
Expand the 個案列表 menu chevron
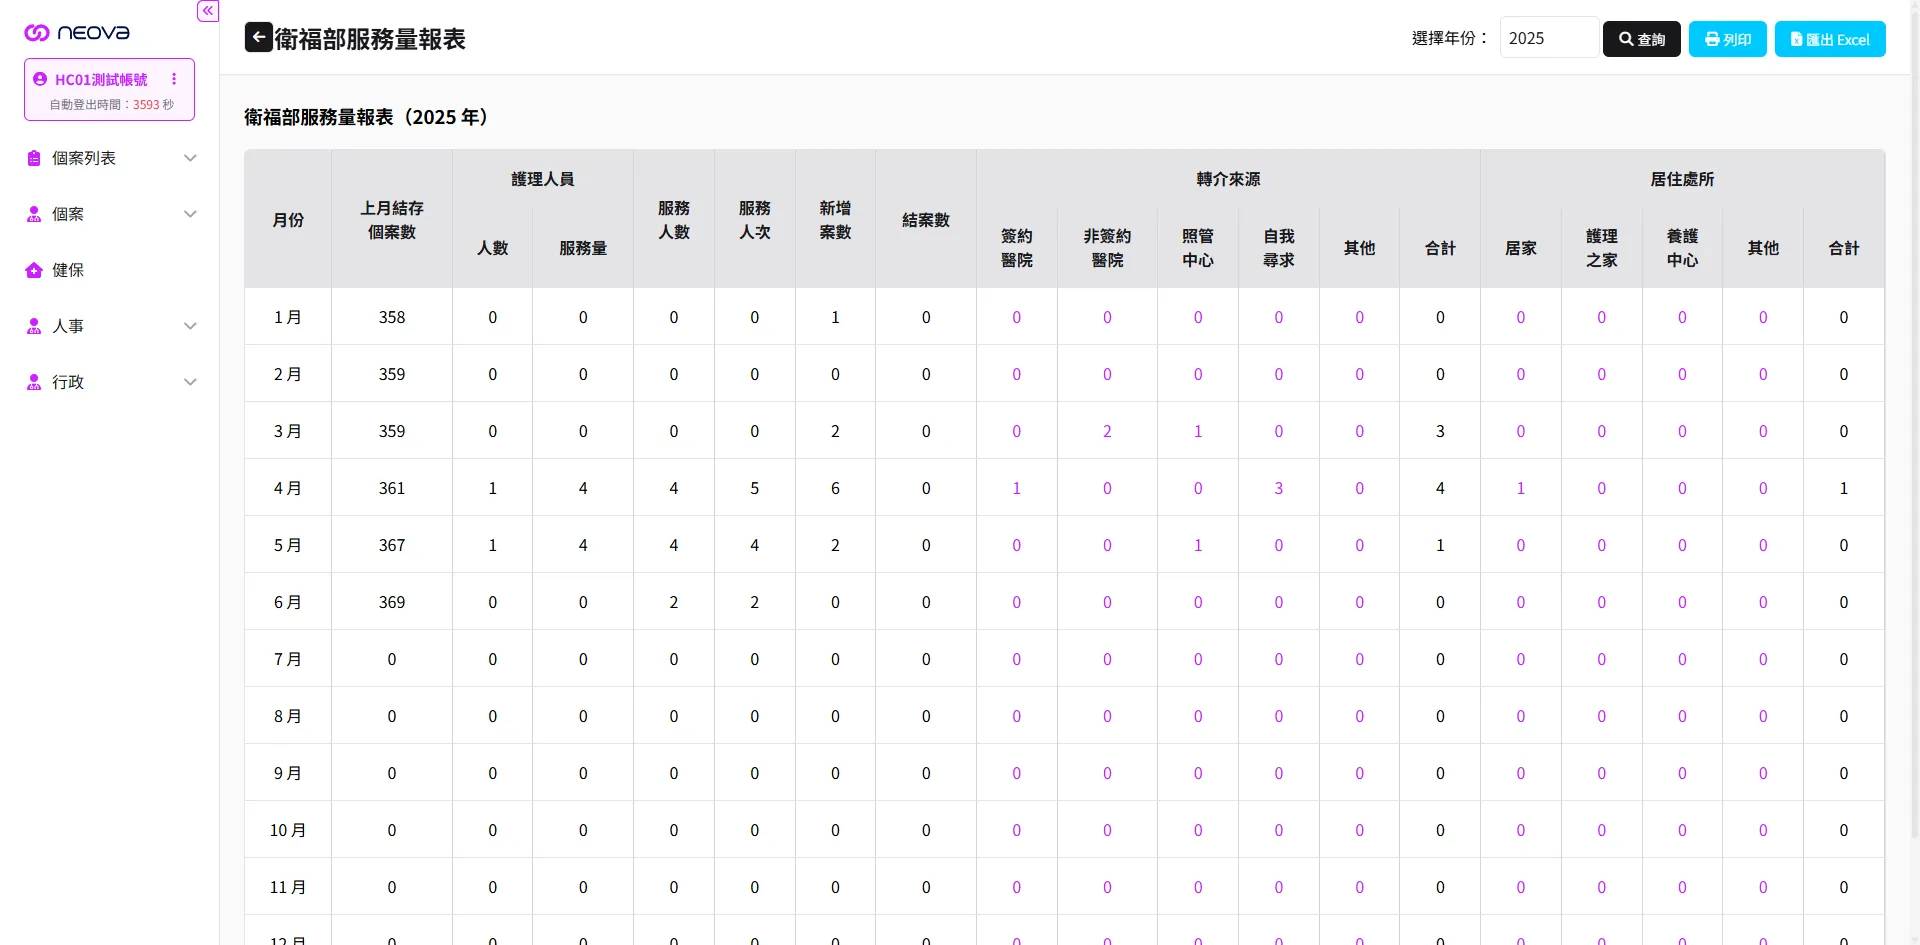[x=190, y=158]
